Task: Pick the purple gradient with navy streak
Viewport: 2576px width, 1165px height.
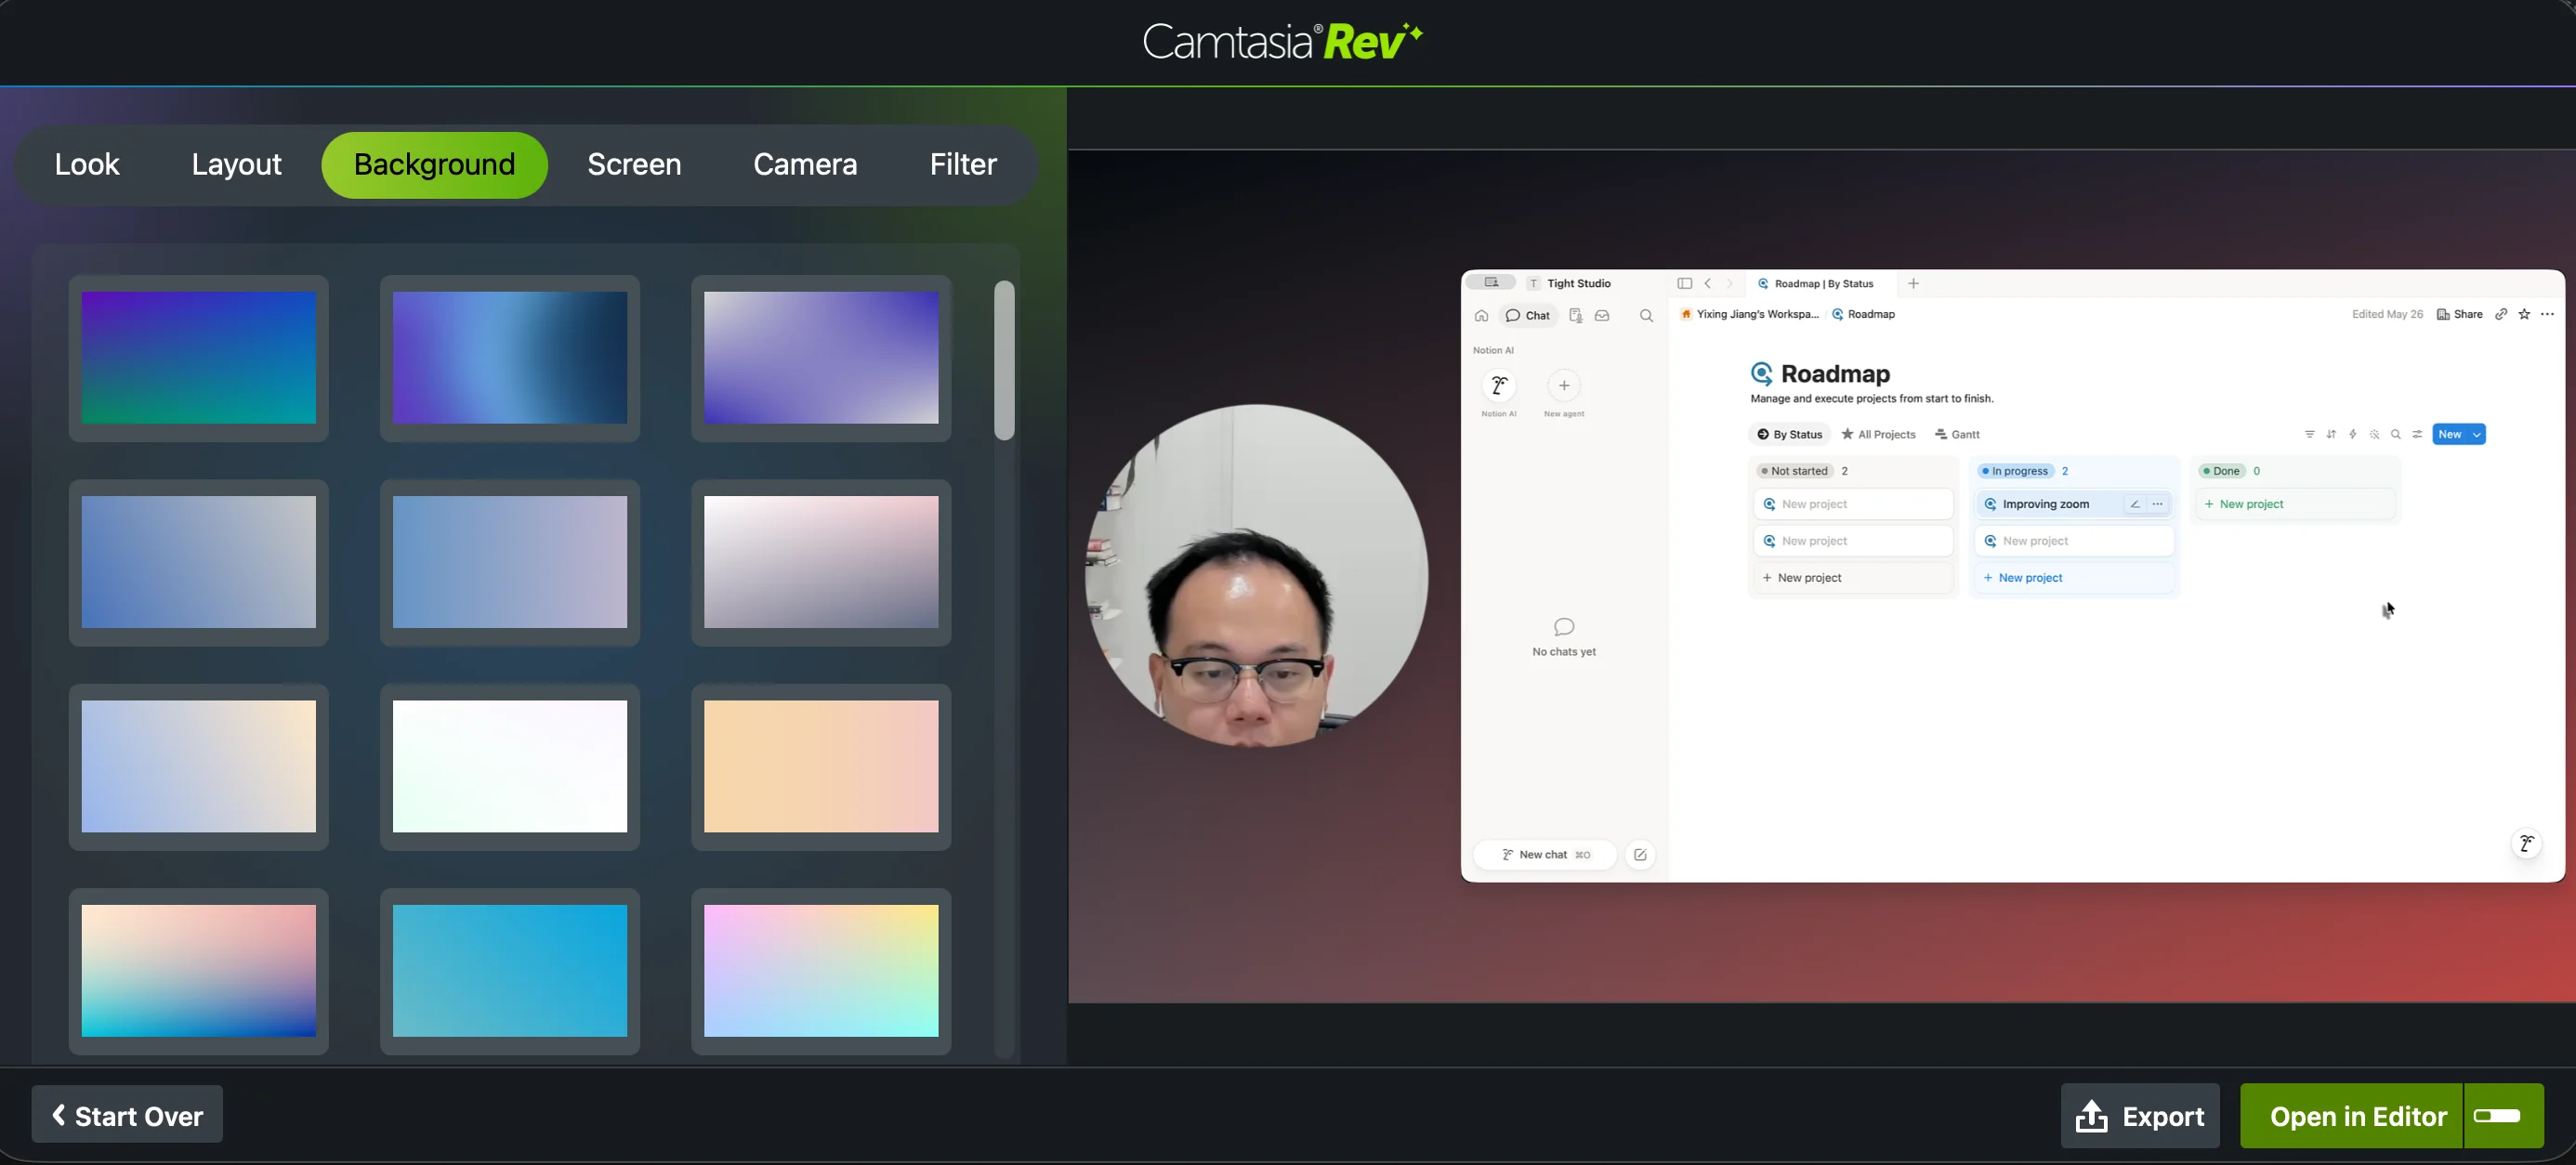Action: coord(510,358)
